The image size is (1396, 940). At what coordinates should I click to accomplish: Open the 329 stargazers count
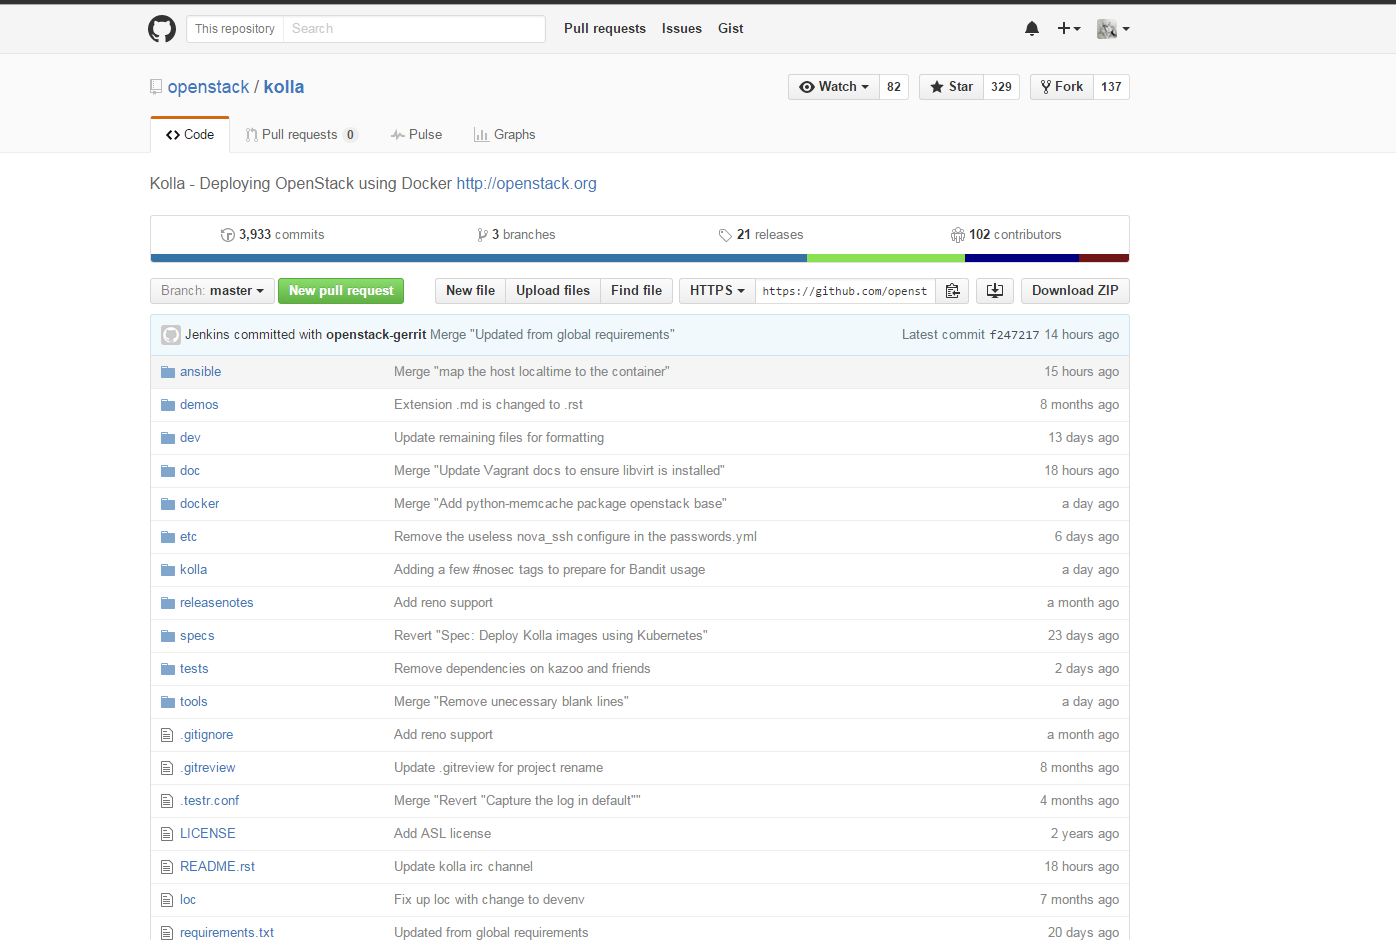1001,87
